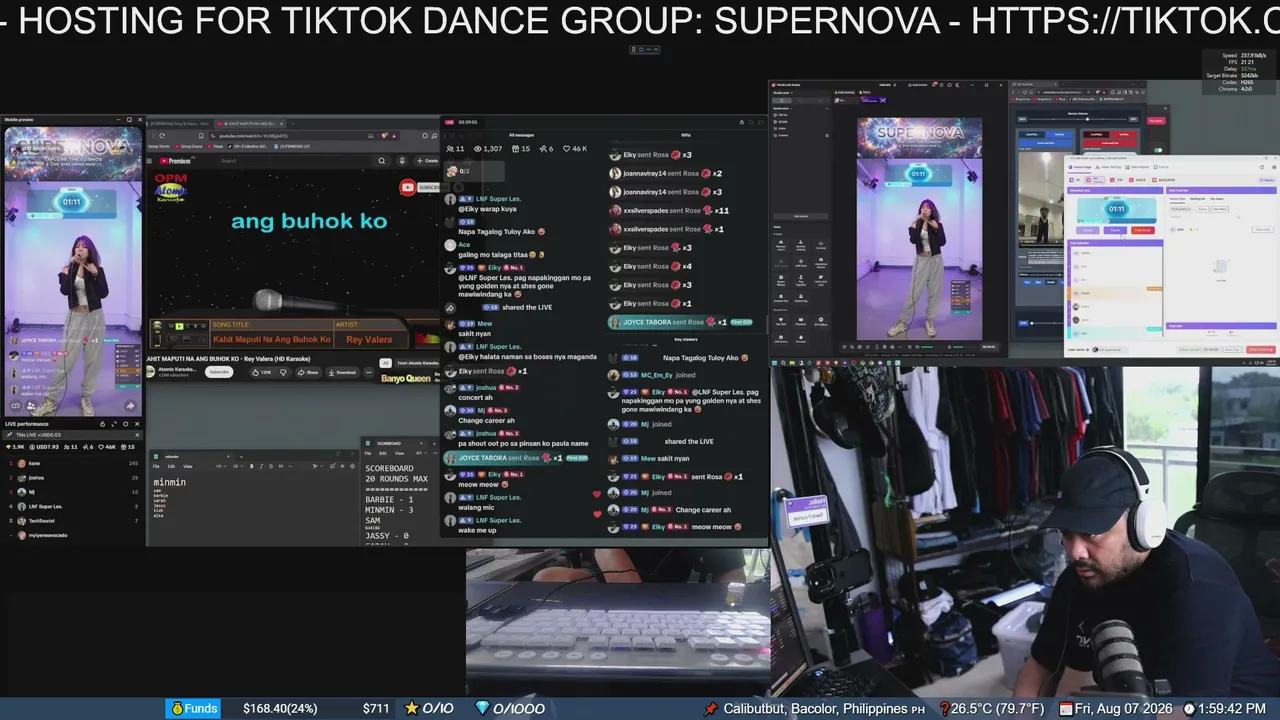This screenshot has width=1280, height=720.
Task: Open the more actions menu under the YouTube video
Action: (367, 372)
